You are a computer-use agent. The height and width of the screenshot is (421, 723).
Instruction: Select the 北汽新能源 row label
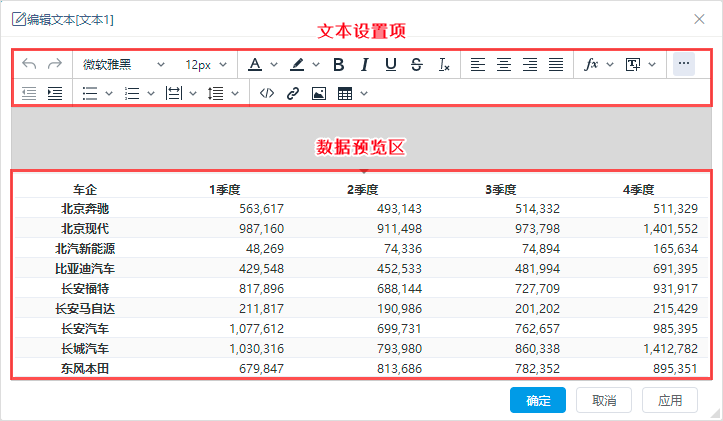85,249
